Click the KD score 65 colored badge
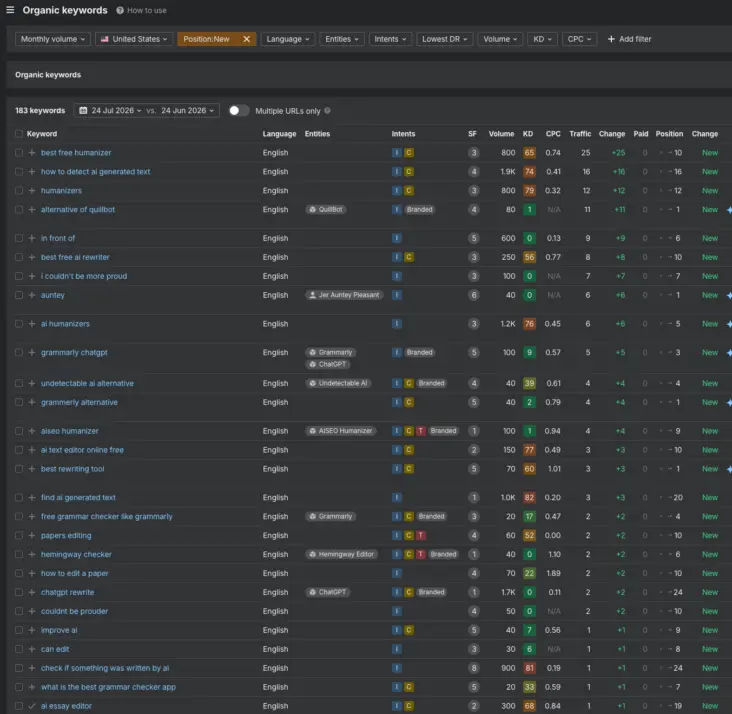Screen dimensions: 732x714 coord(529,153)
